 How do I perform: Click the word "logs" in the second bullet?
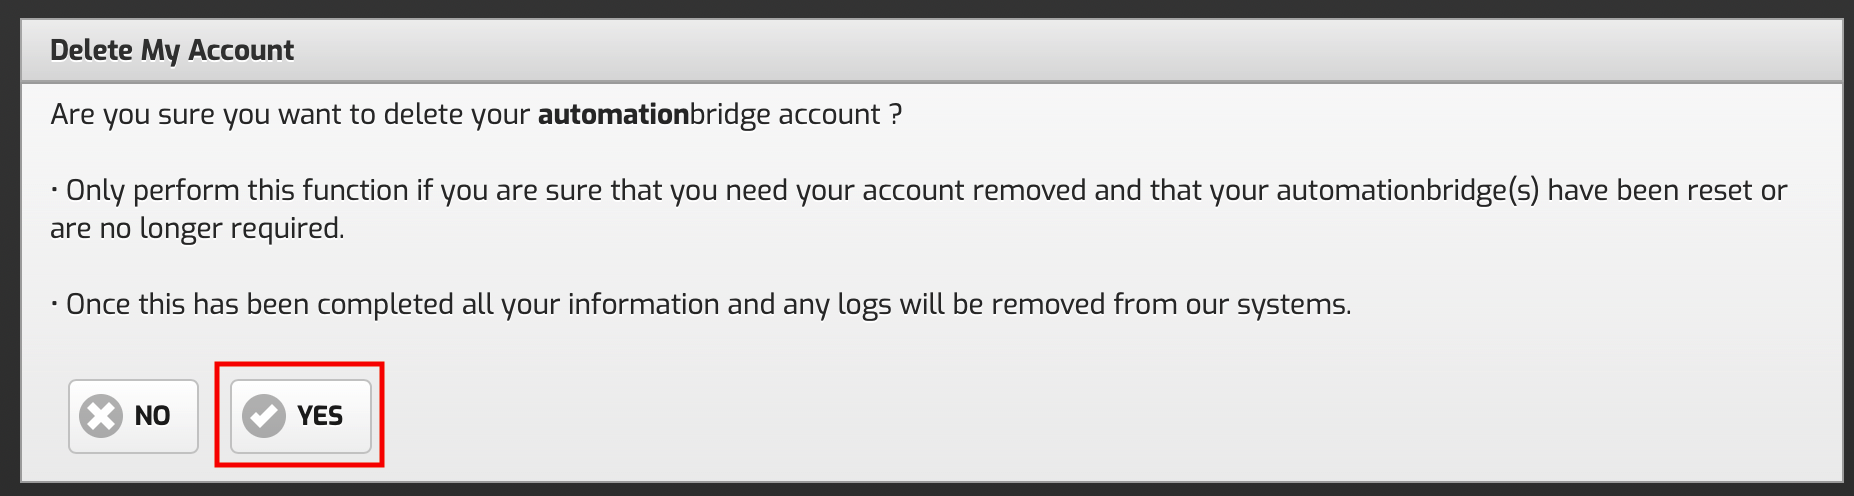864,305
